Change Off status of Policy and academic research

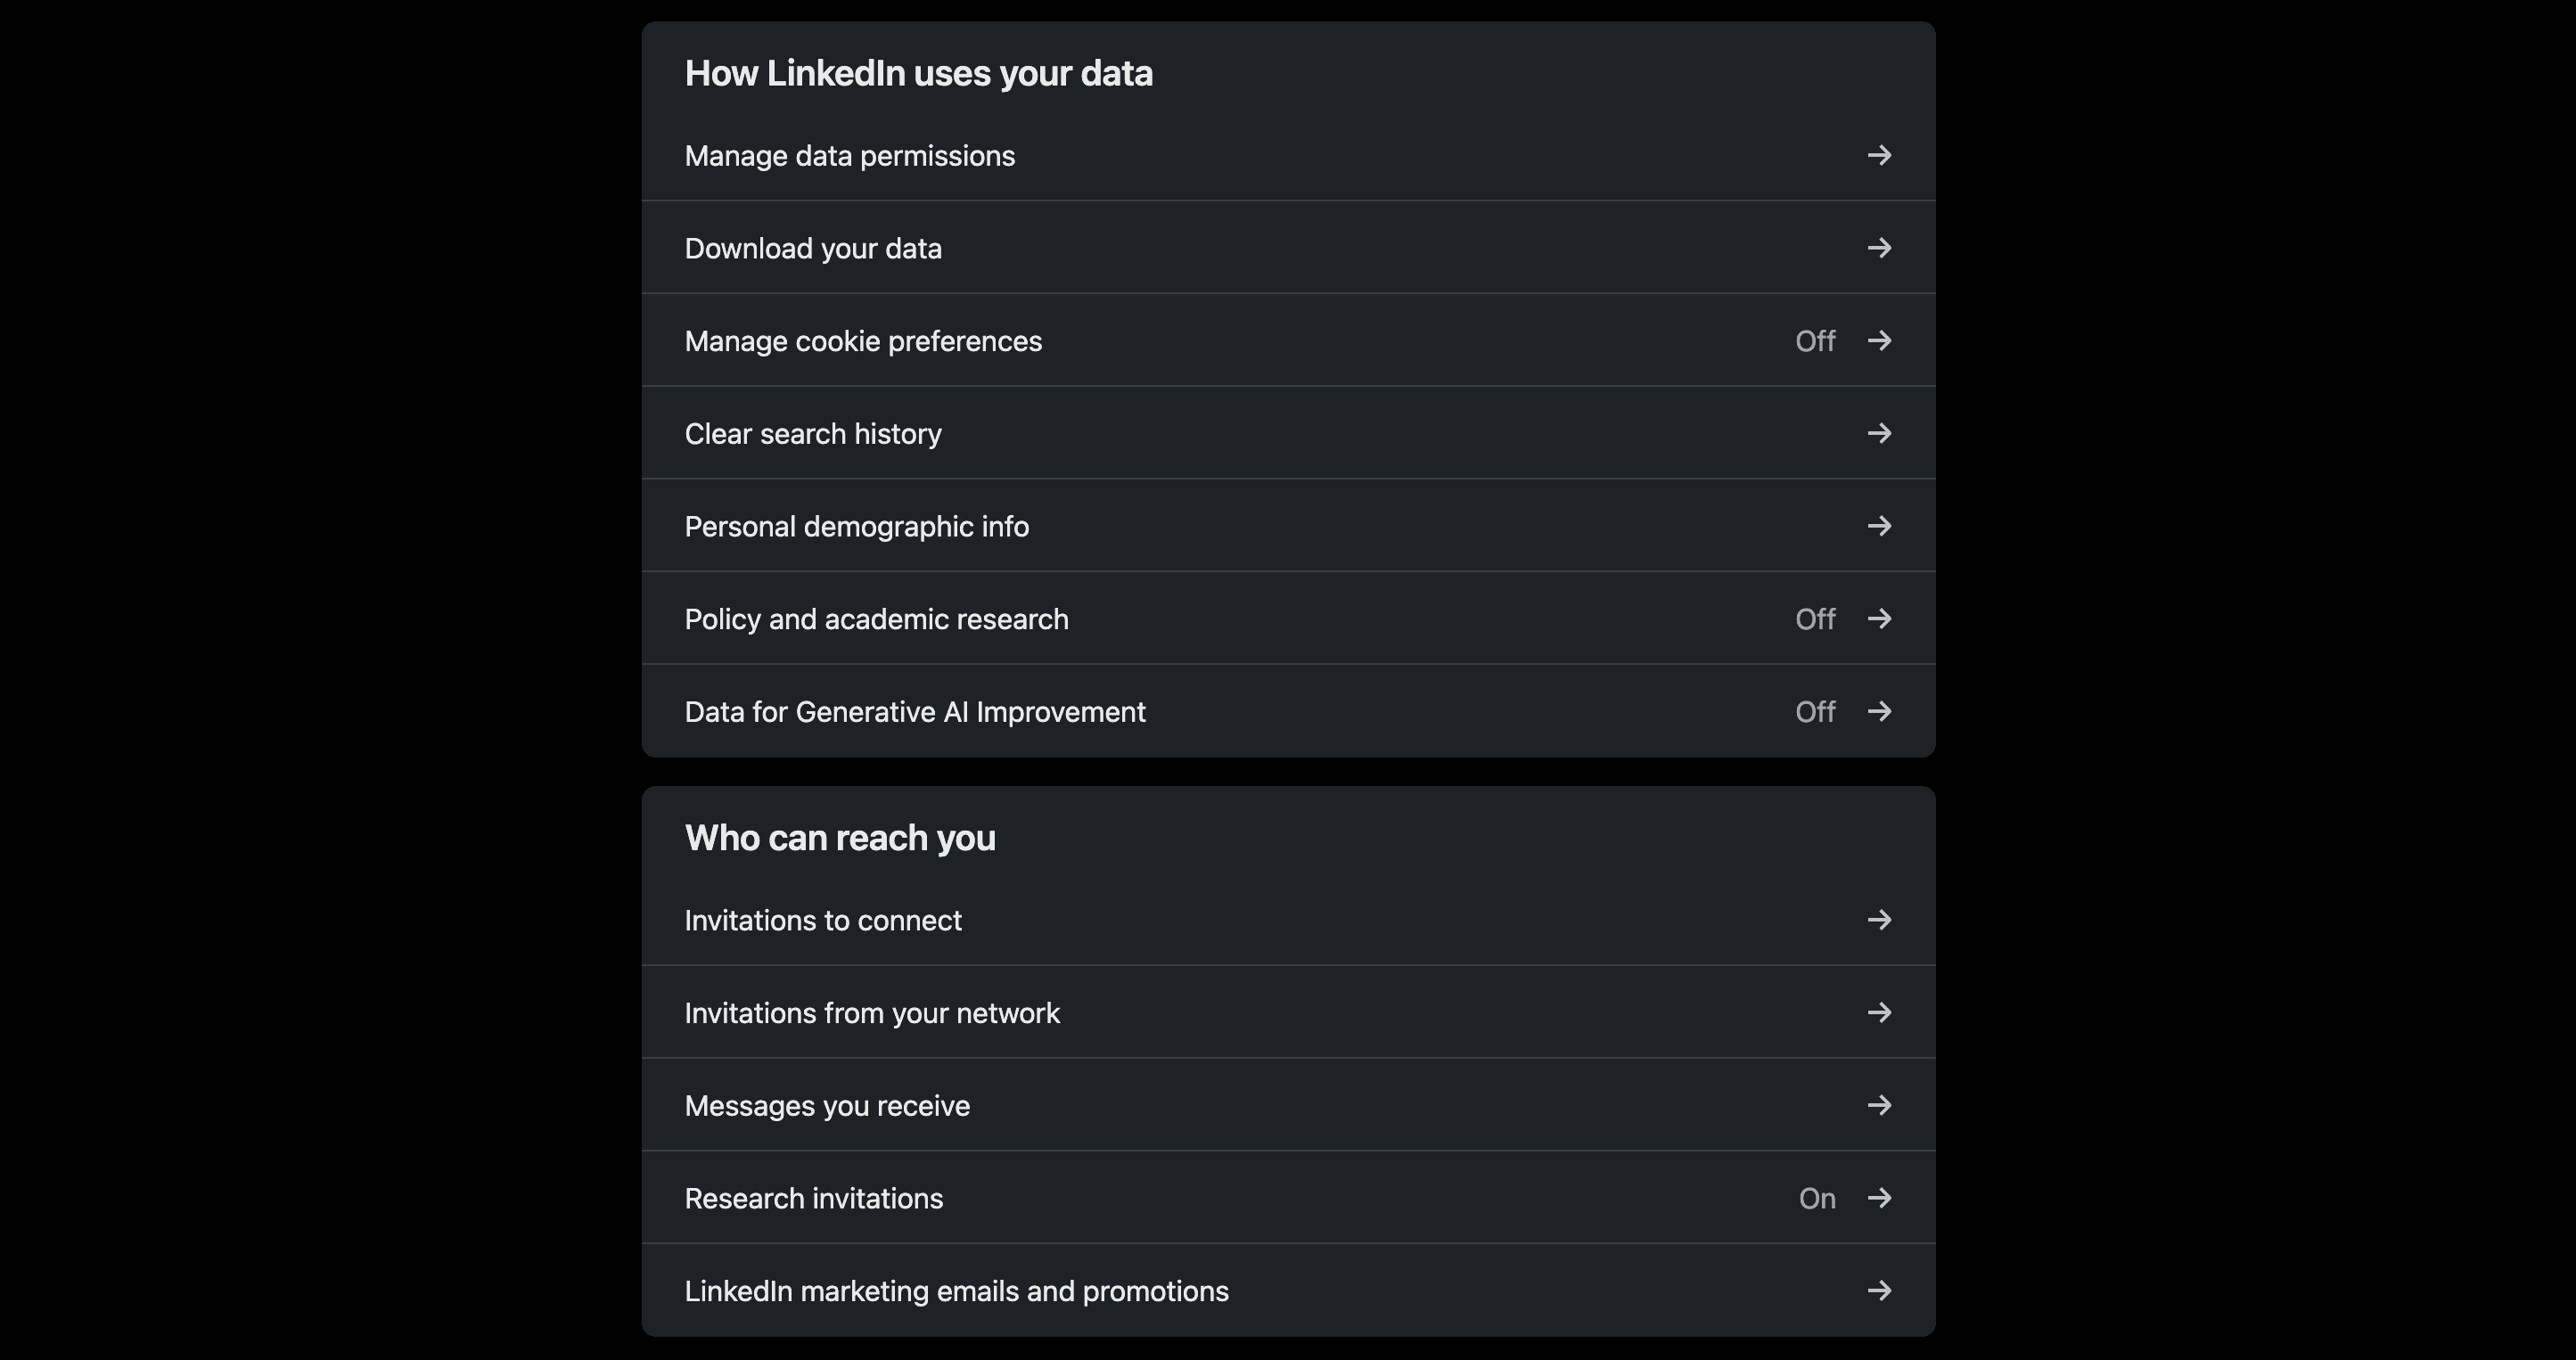tap(1814, 619)
